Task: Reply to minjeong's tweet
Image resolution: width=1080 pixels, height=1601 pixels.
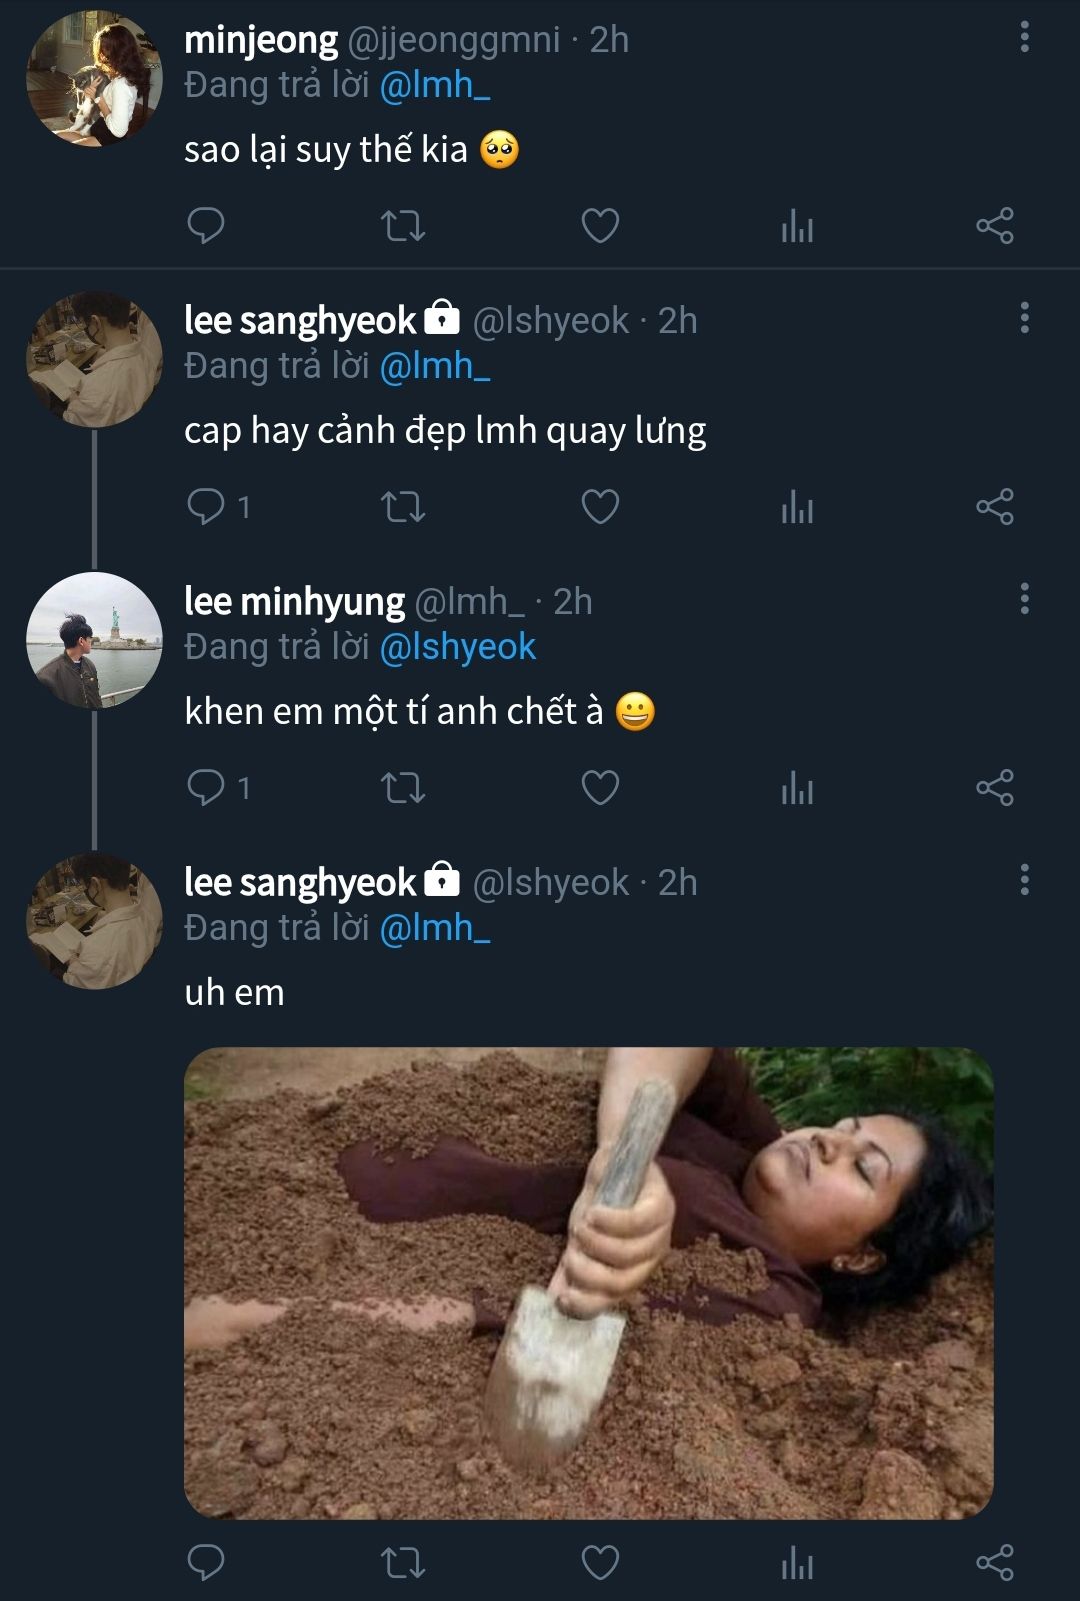Action: 206,226
